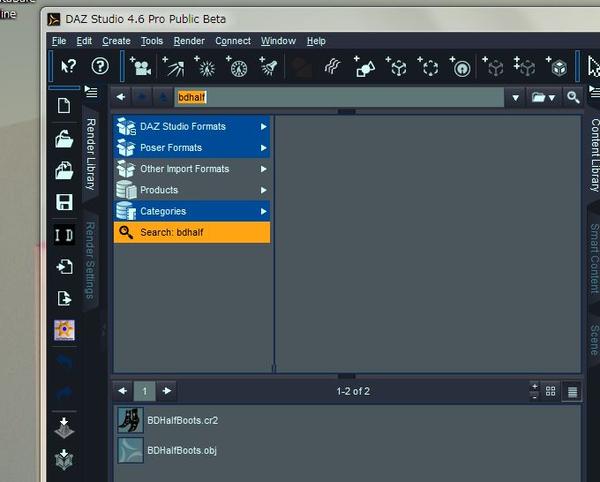Click the Redo arrow in sidebar
Screen dimensions: 600x482
[x=64, y=392]
